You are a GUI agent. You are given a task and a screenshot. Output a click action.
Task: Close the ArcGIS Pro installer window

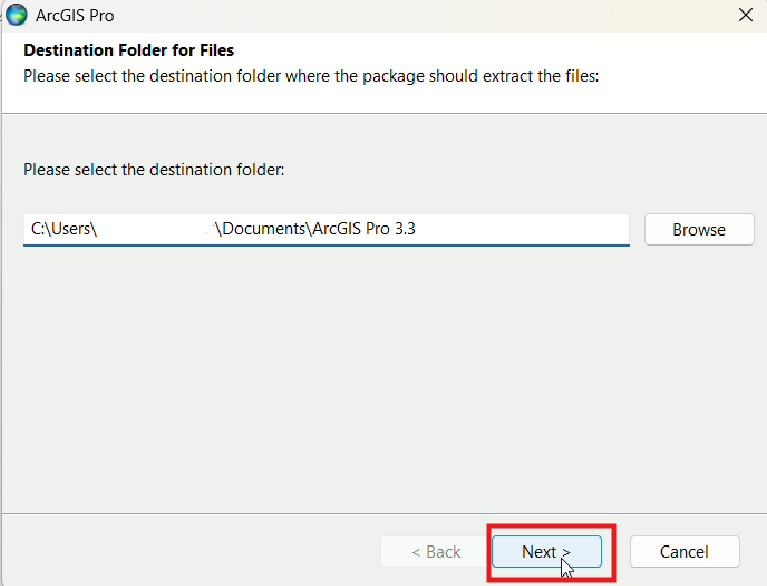coord(745,15)
